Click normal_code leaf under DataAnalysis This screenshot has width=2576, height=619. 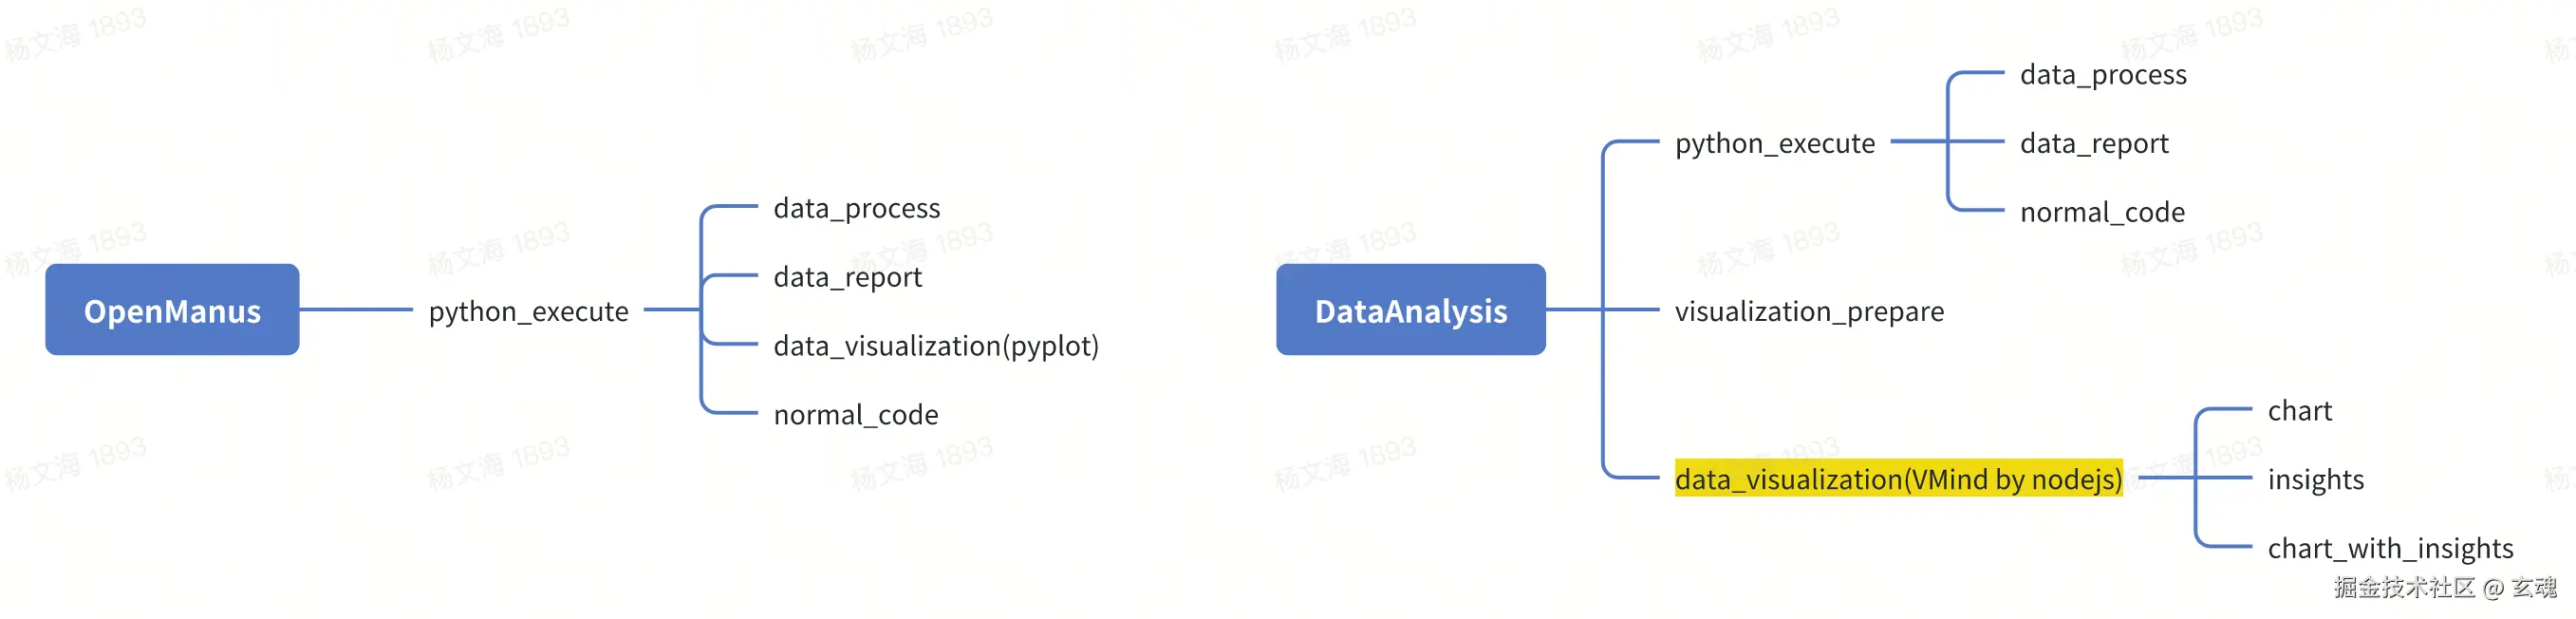[x=2101, y=212]
